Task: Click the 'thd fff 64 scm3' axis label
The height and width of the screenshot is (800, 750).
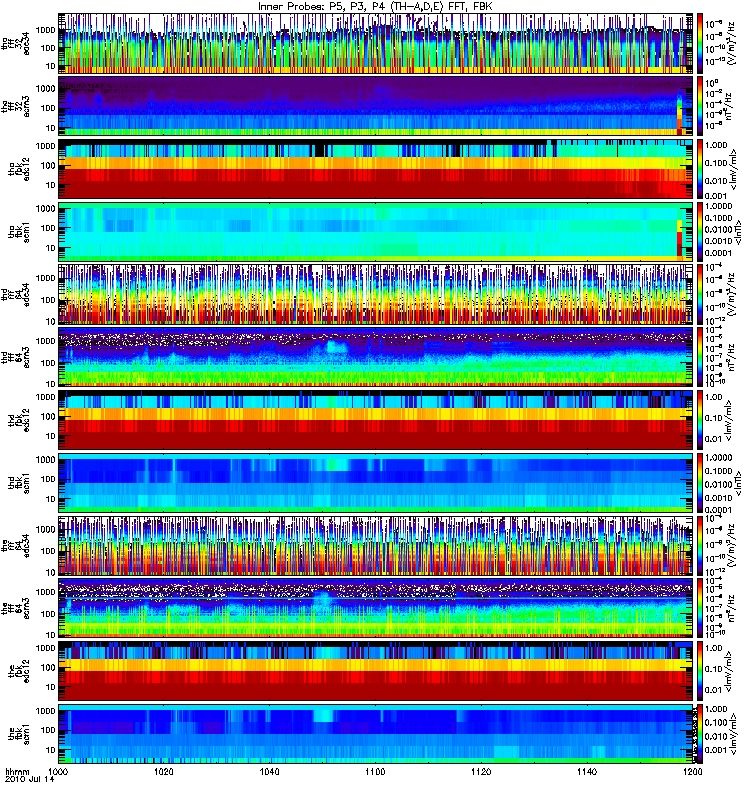Action: coord(15,357)
